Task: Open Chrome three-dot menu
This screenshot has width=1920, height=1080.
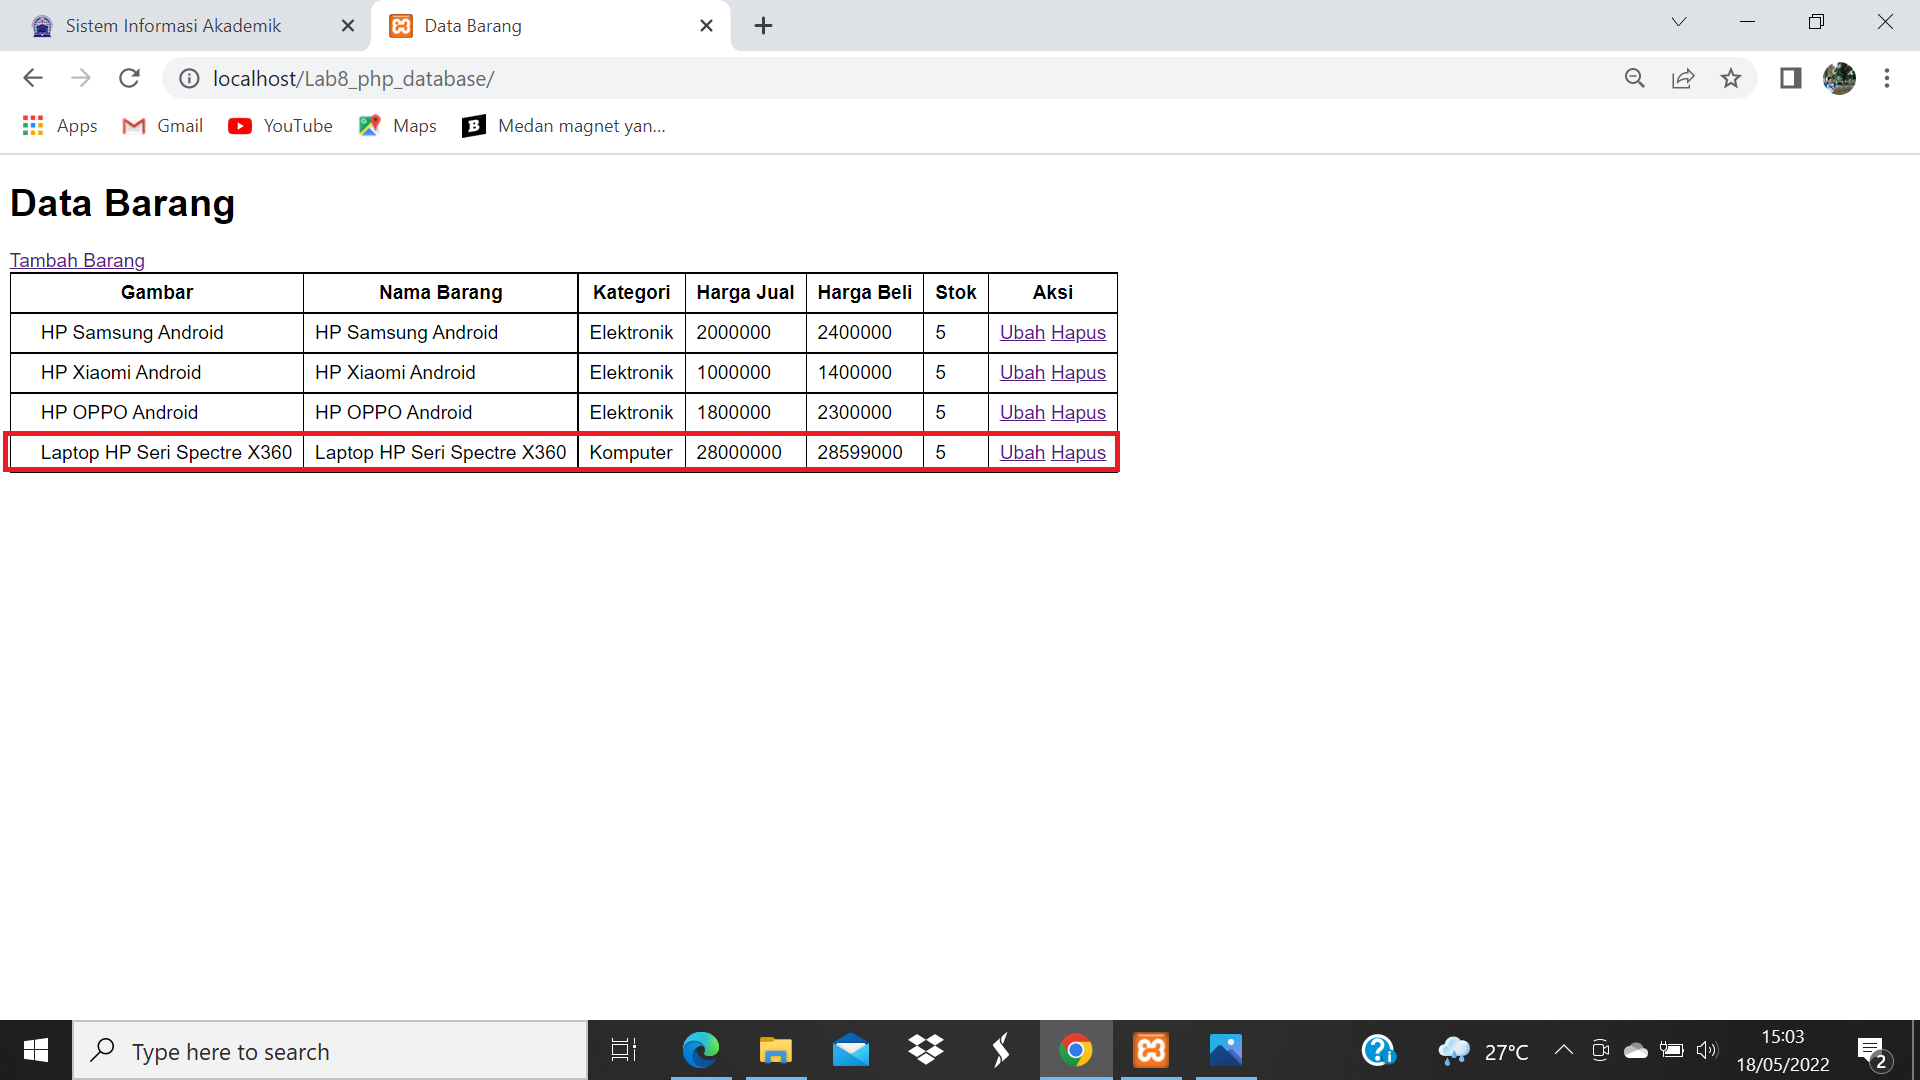Action: click(x=1887, y=78)
